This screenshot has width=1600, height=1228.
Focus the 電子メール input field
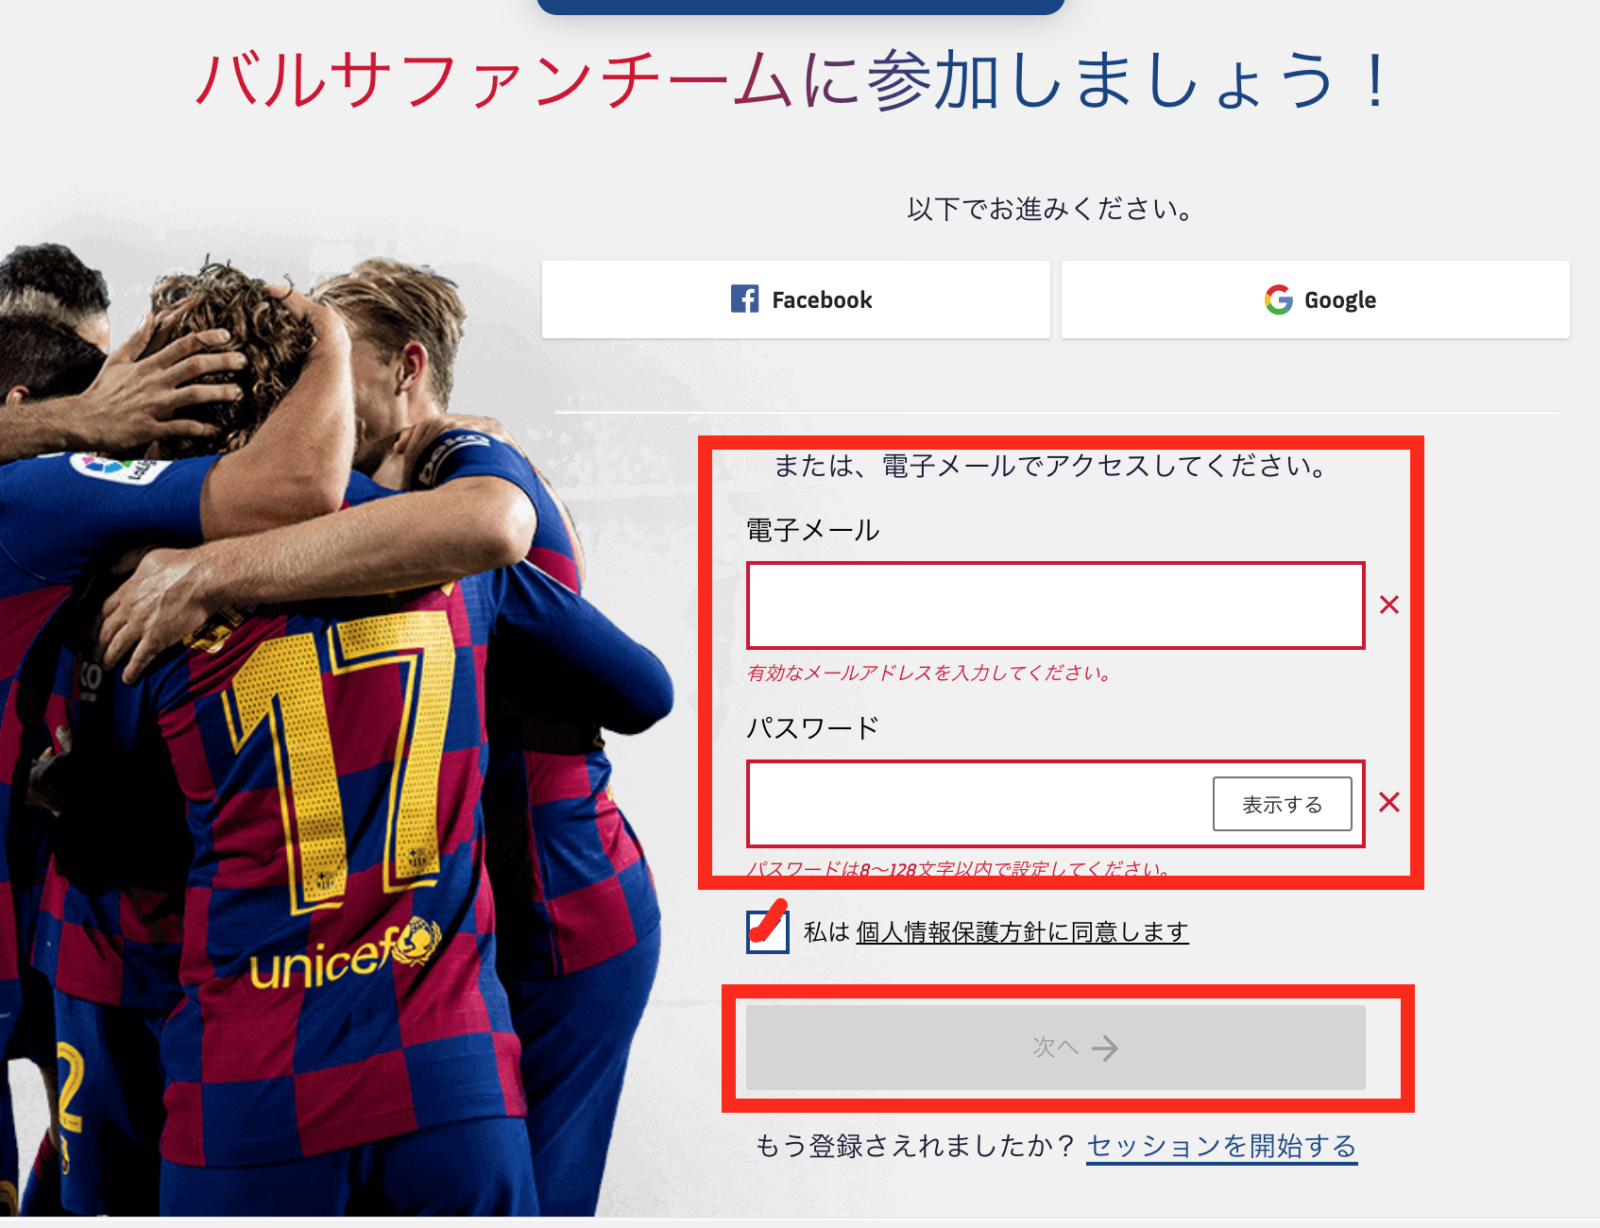1055,605
